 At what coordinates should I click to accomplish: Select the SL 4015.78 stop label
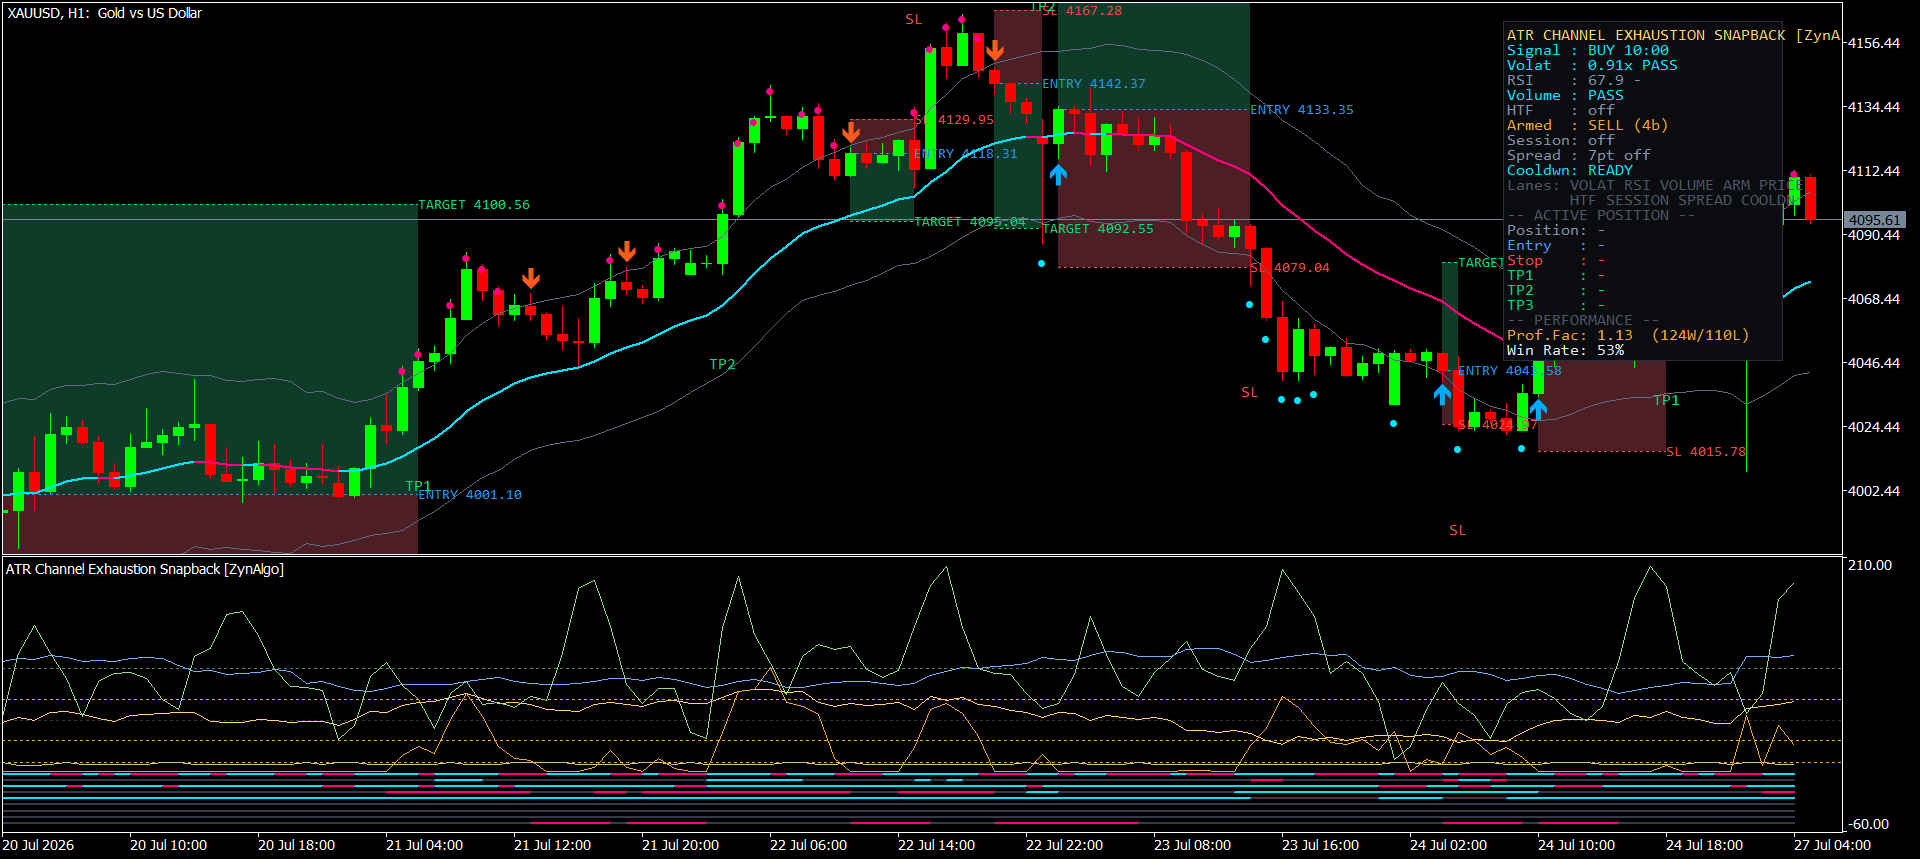coord(1706,452)
